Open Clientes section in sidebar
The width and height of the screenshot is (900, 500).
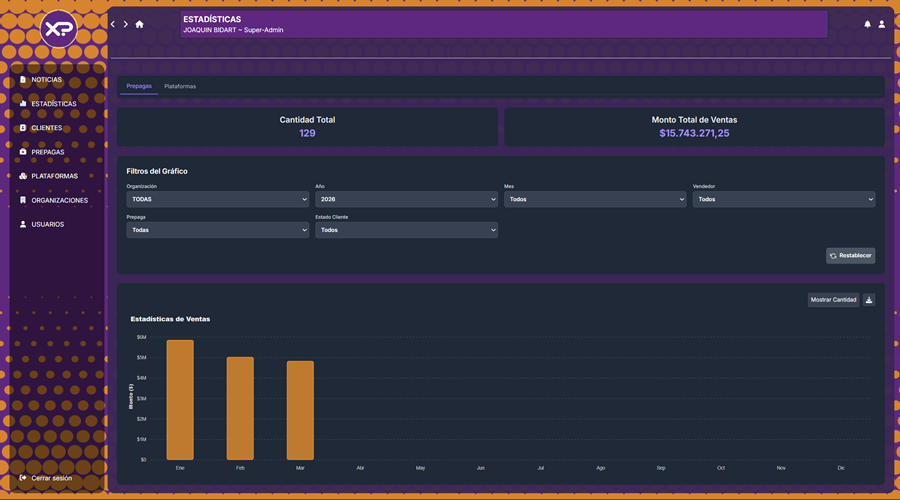(46, 128)
